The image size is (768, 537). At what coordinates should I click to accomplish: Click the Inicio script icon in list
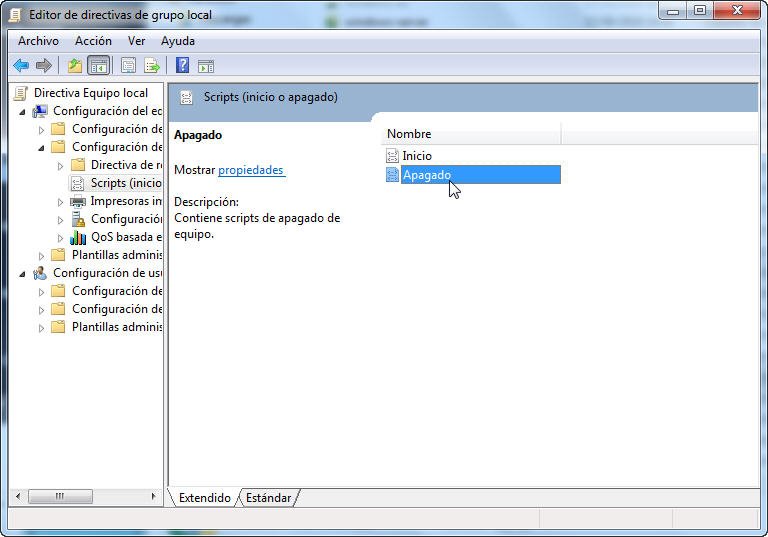coord(392,156)
